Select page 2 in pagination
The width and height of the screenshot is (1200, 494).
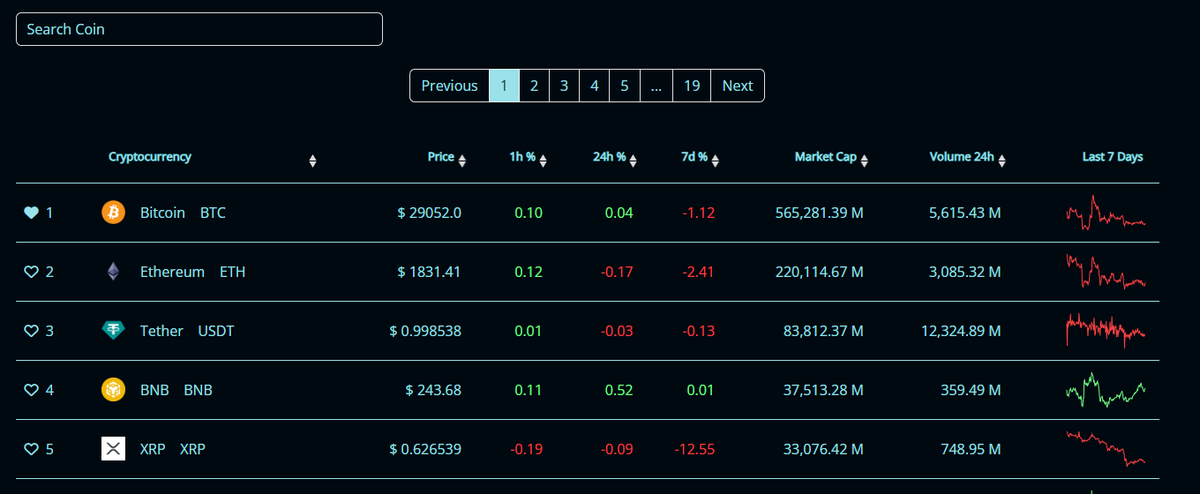coord(534,86)
